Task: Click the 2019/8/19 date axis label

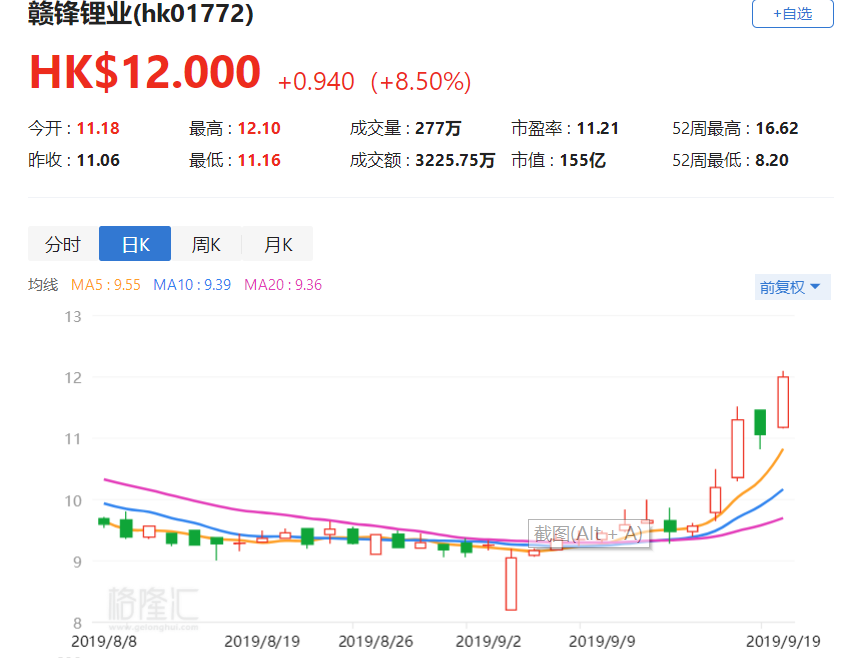Action: pos(262,642)
